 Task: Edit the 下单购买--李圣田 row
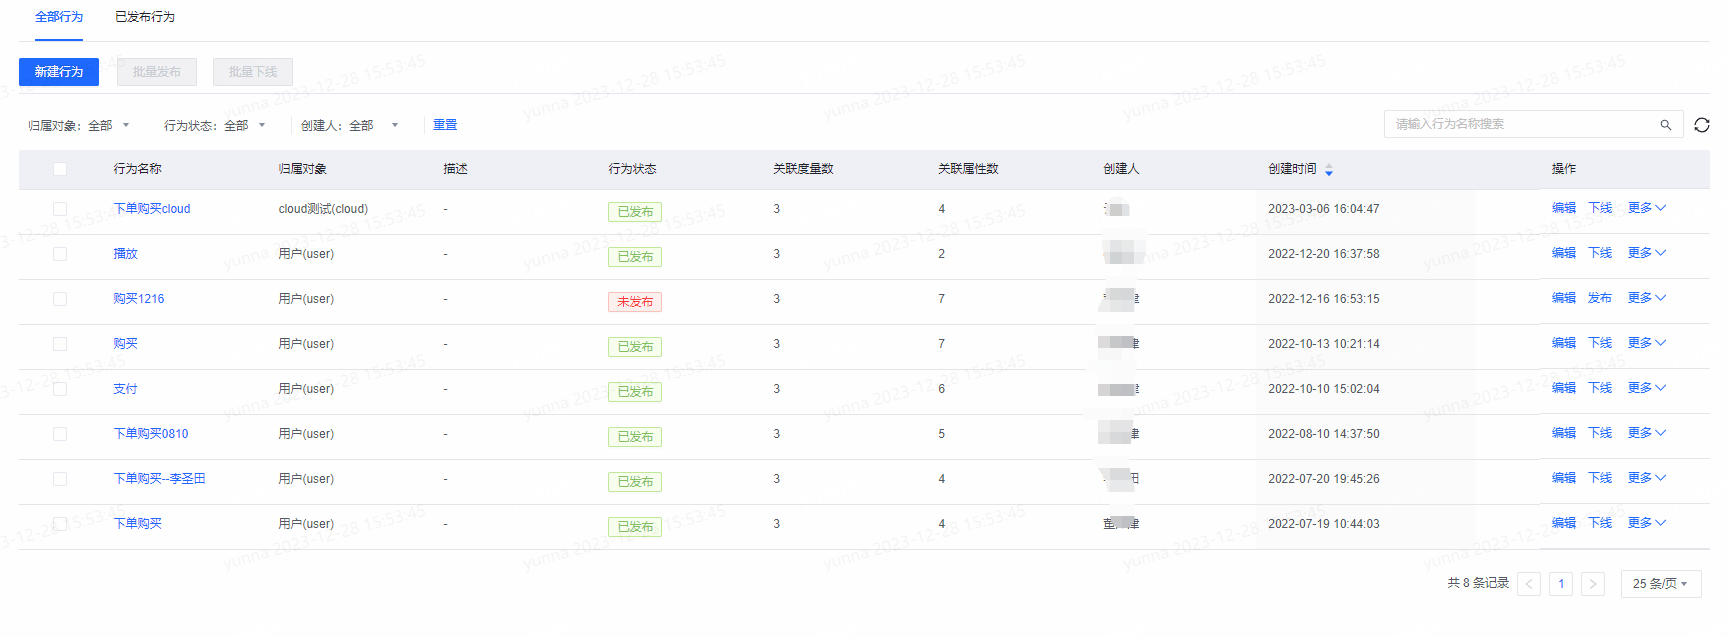(x=1564, y=478)
